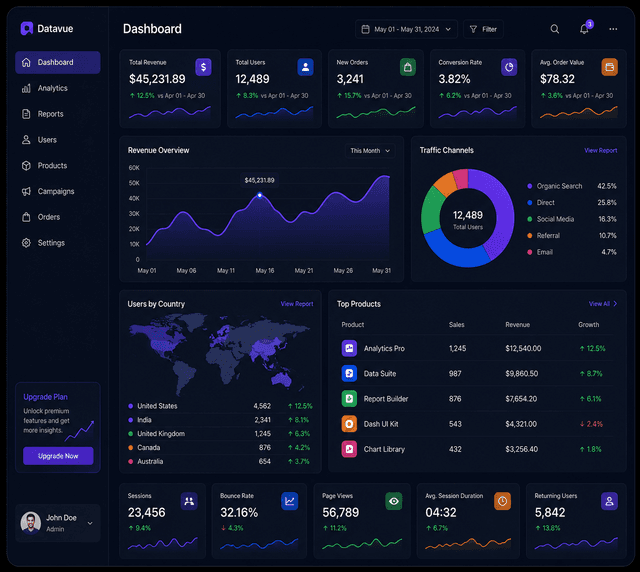Image resolution: width=640 pixels, height=572 pixels.
Task: Click the Avg. Session Duration clock icon
Action: [502, 501]
